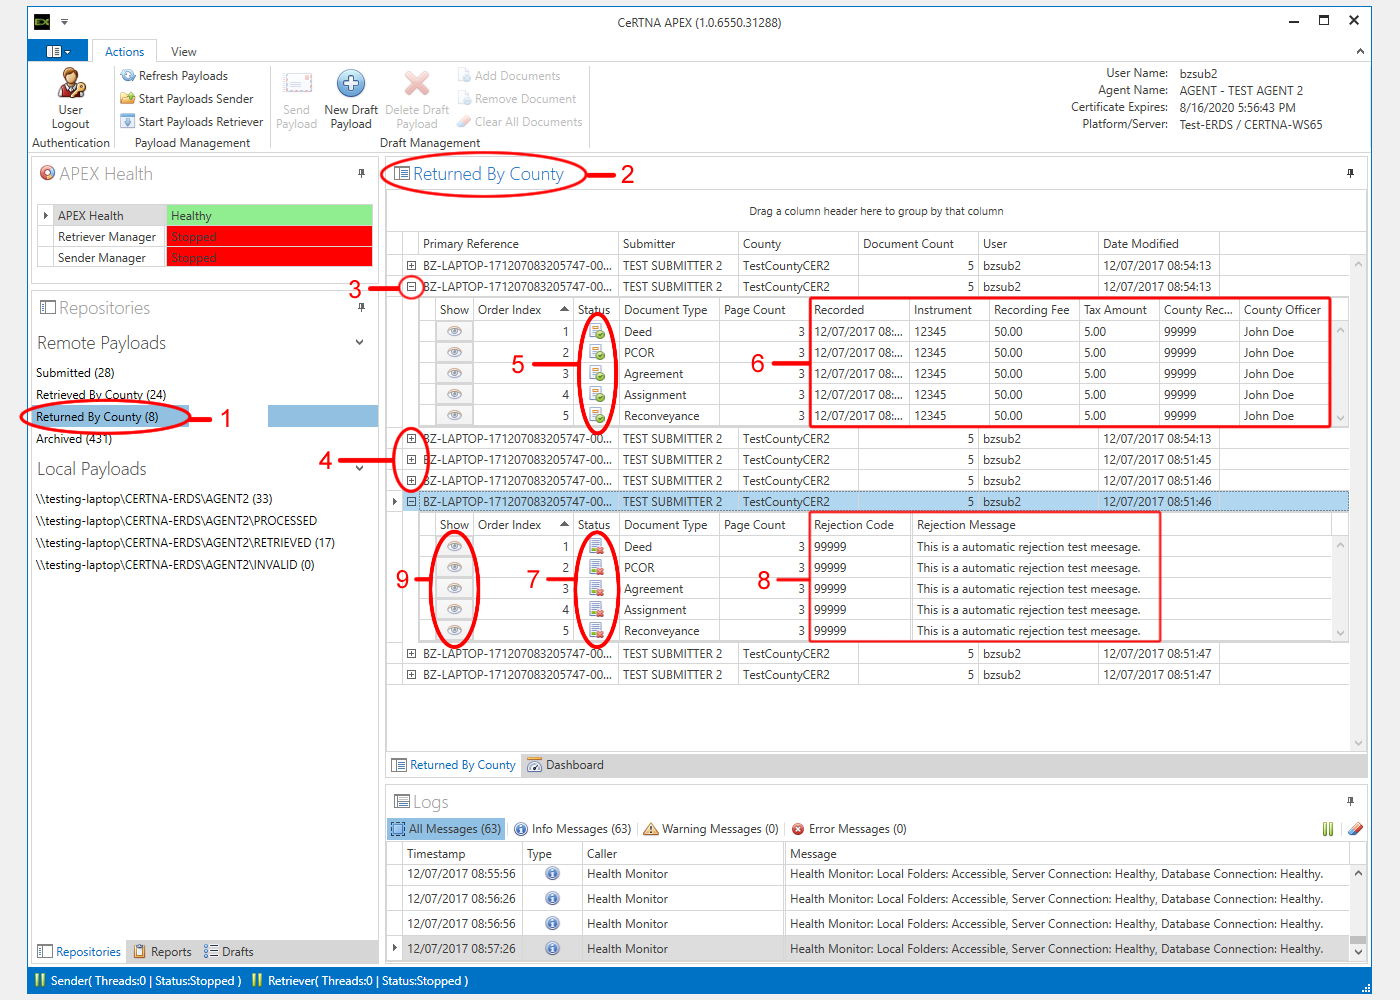The height and width of the screenshot is (1000, 1400).
Task: Toggle the Show eye for the Deed row with rejection code
Action: click(x=454, y=547)
